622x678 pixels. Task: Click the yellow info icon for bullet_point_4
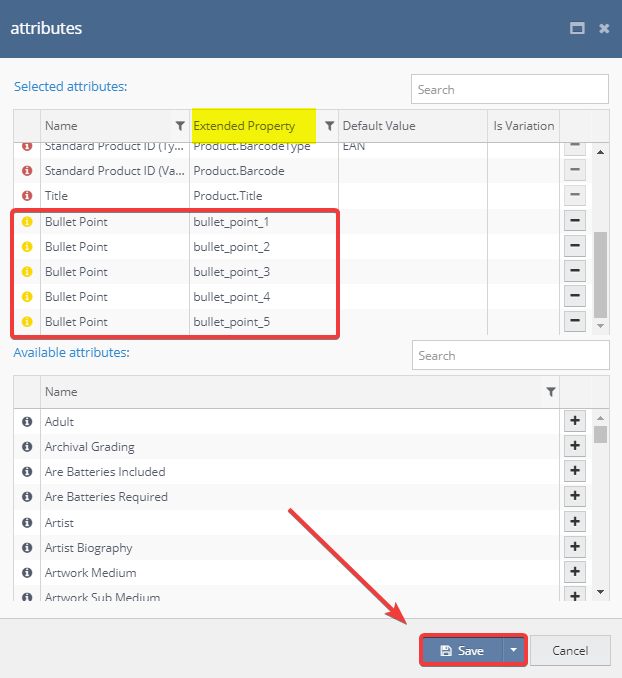pyautogui.click(x=27, y=297)
